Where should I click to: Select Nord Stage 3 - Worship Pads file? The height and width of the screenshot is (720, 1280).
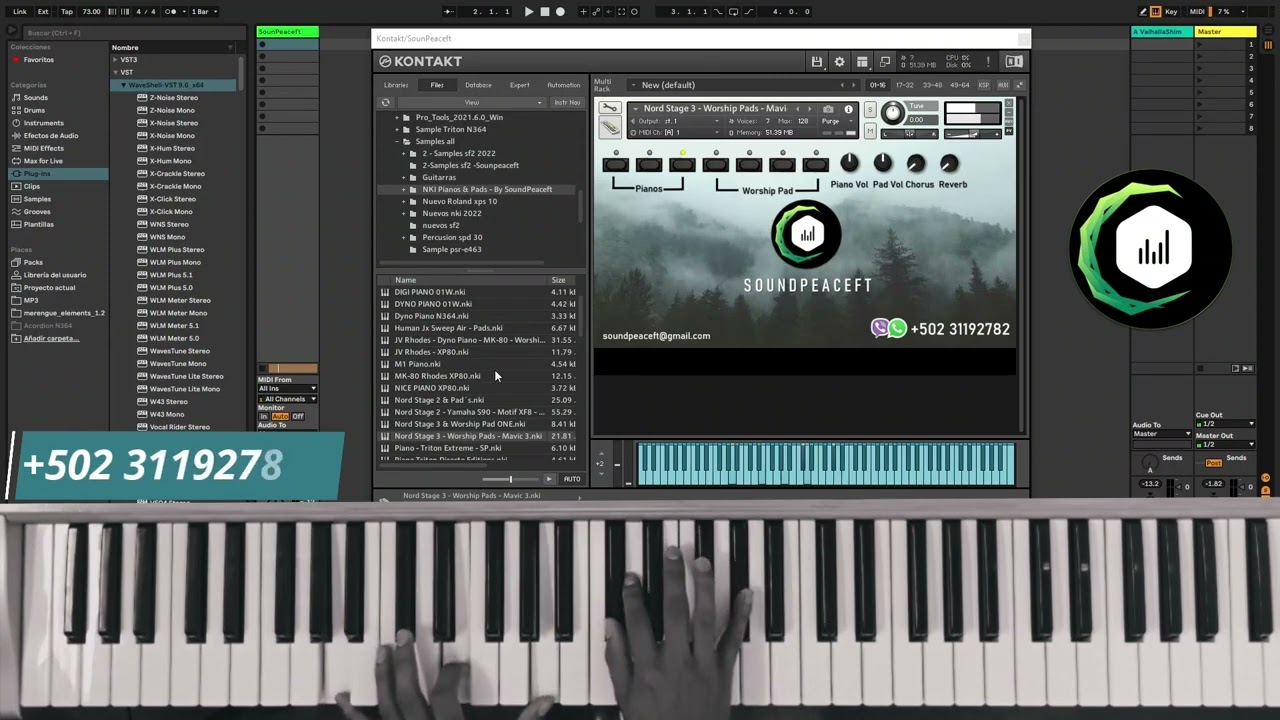pos(468,436)
